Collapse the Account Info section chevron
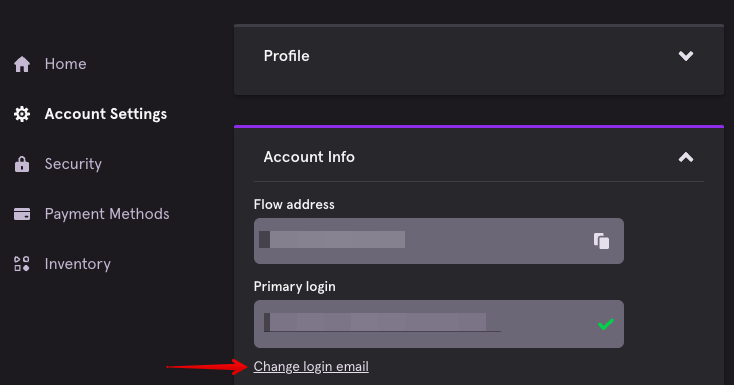This screenshot has width=734, height=385. pyautogui.click(x=686, y=157)
